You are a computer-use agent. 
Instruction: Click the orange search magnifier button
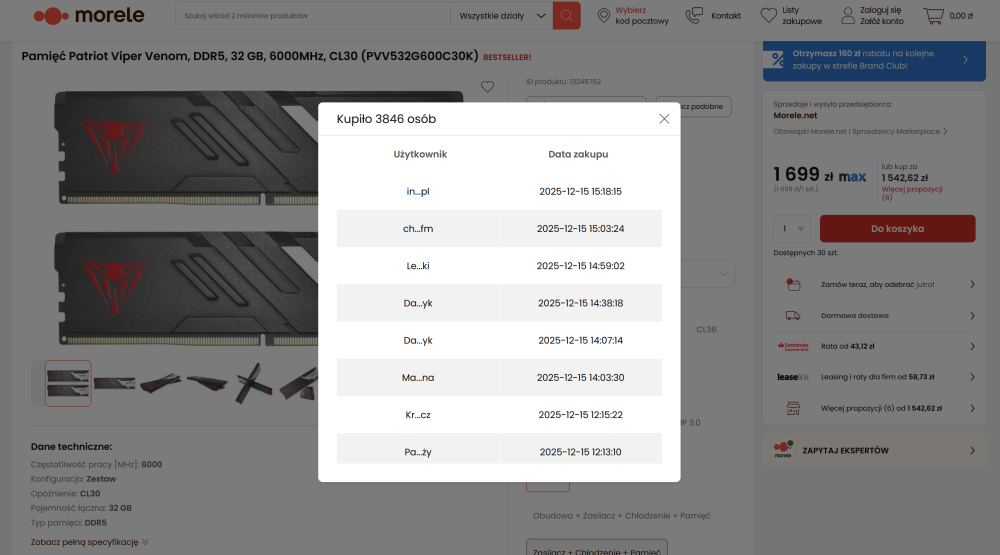(566, 15)
